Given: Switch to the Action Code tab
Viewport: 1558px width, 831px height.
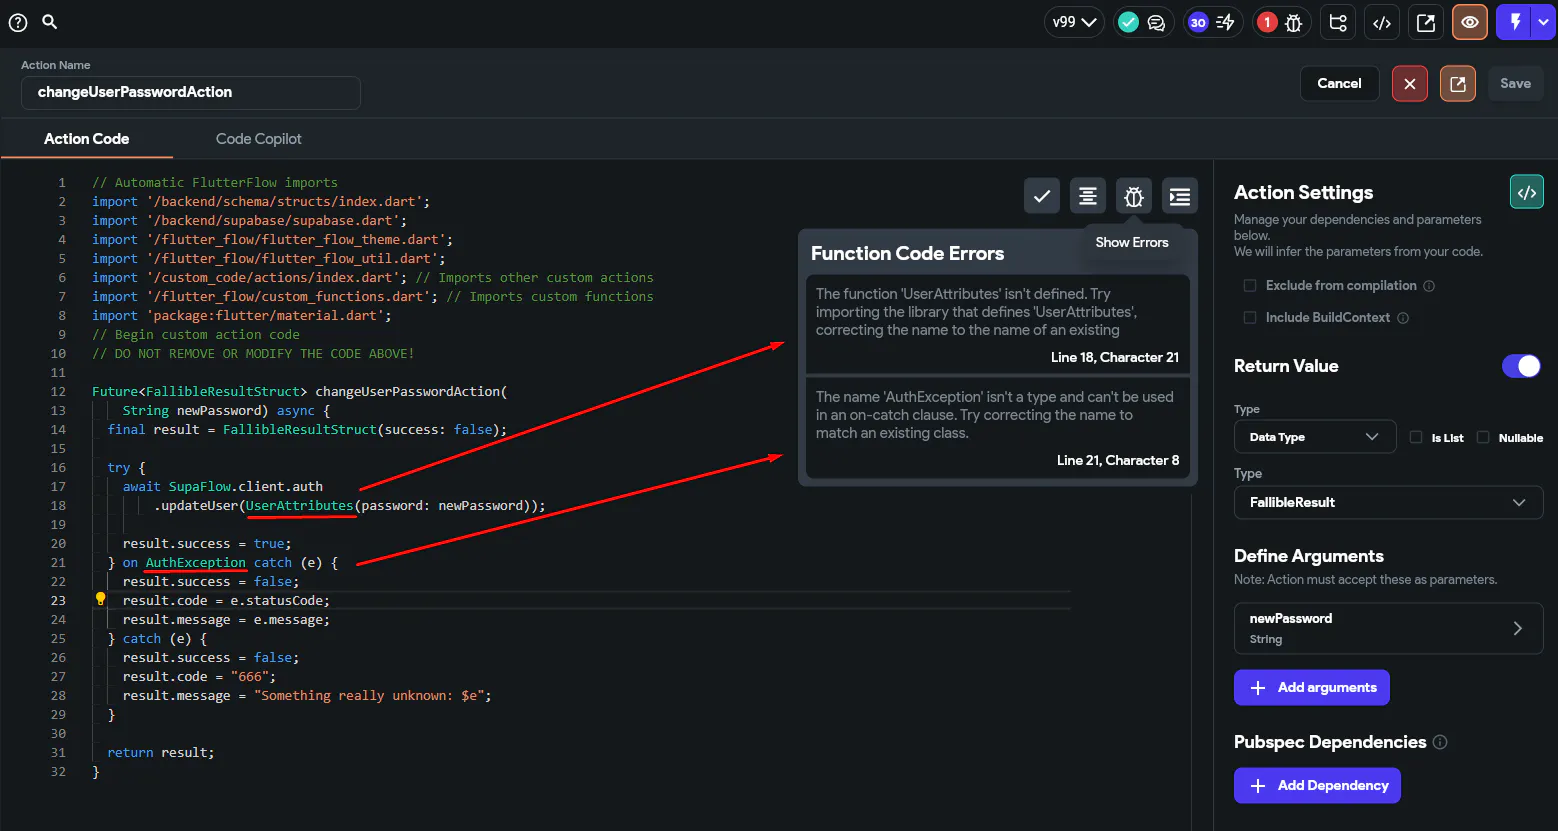Looking at the screenshot, I should point(87,139).
